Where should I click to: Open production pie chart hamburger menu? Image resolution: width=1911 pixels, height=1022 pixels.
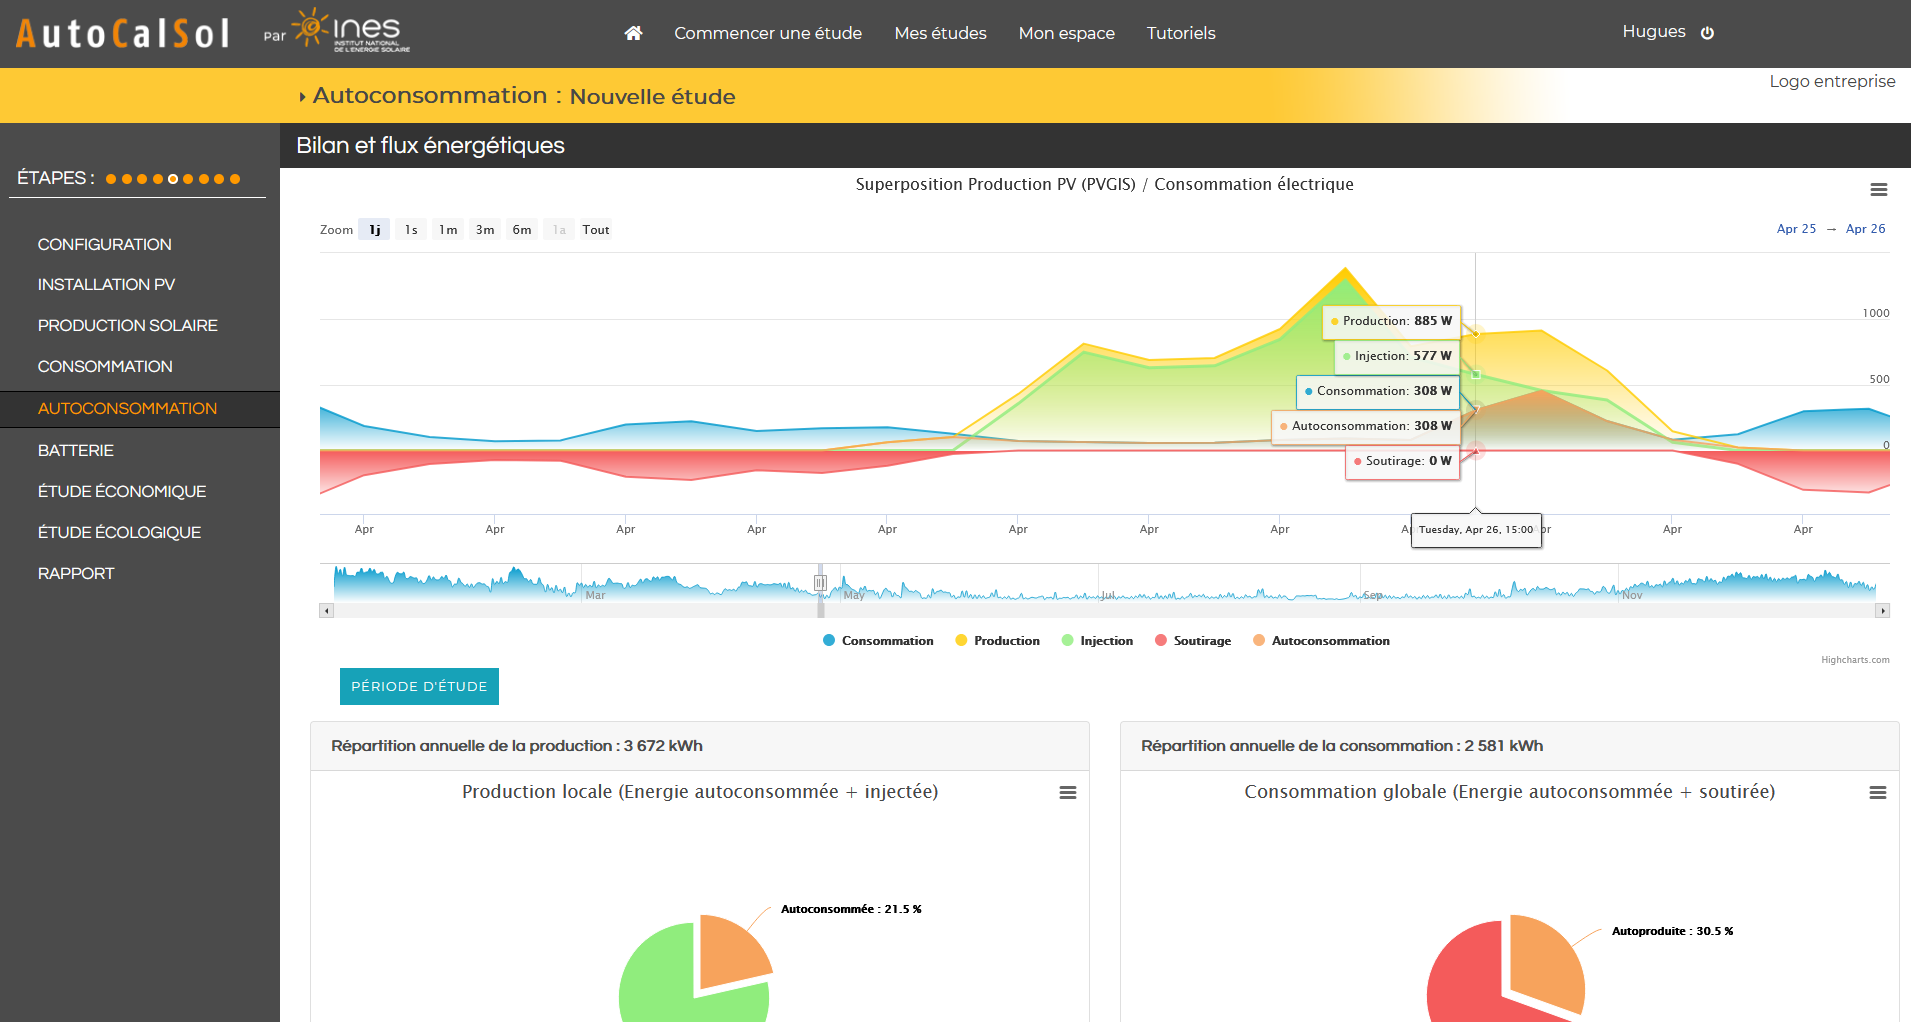click(1067, 793)
